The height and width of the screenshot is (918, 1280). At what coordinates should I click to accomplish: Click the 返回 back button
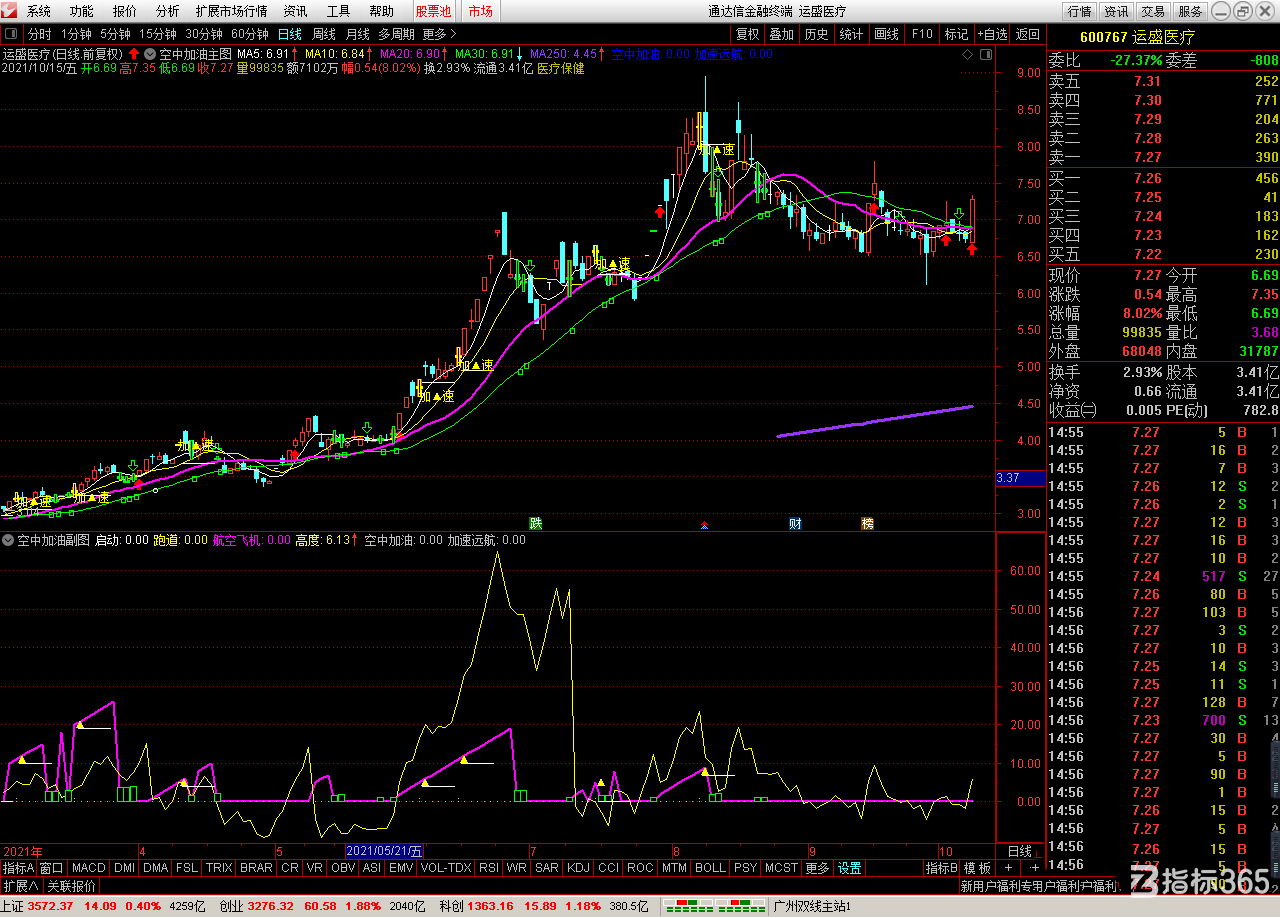(1027, 33)
